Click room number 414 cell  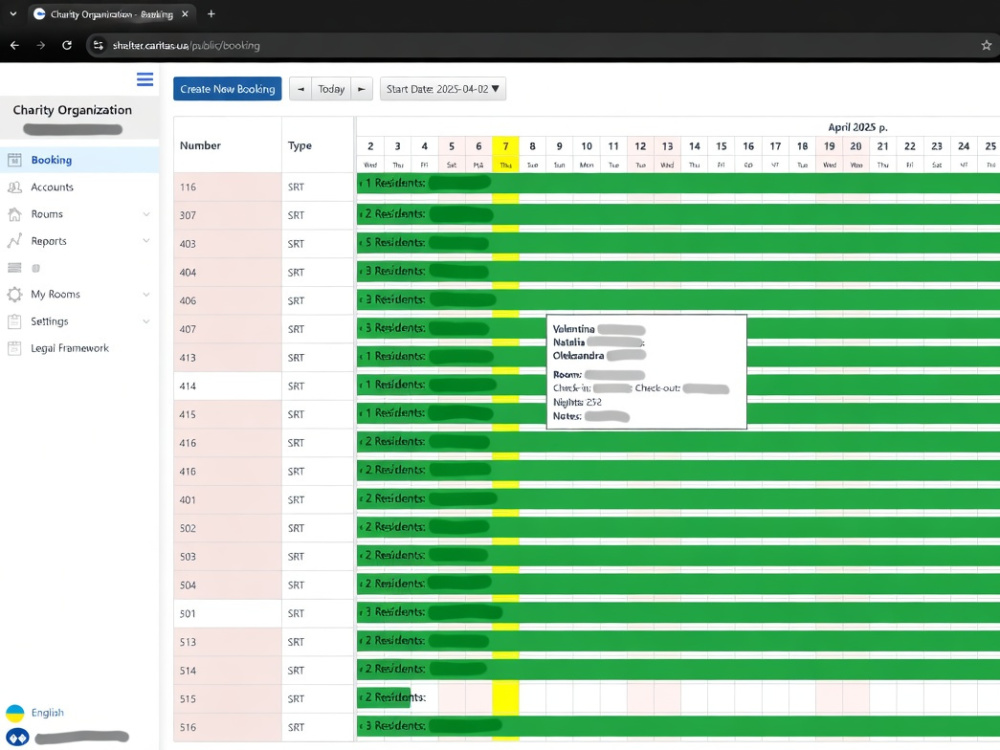tap(227, 386)
